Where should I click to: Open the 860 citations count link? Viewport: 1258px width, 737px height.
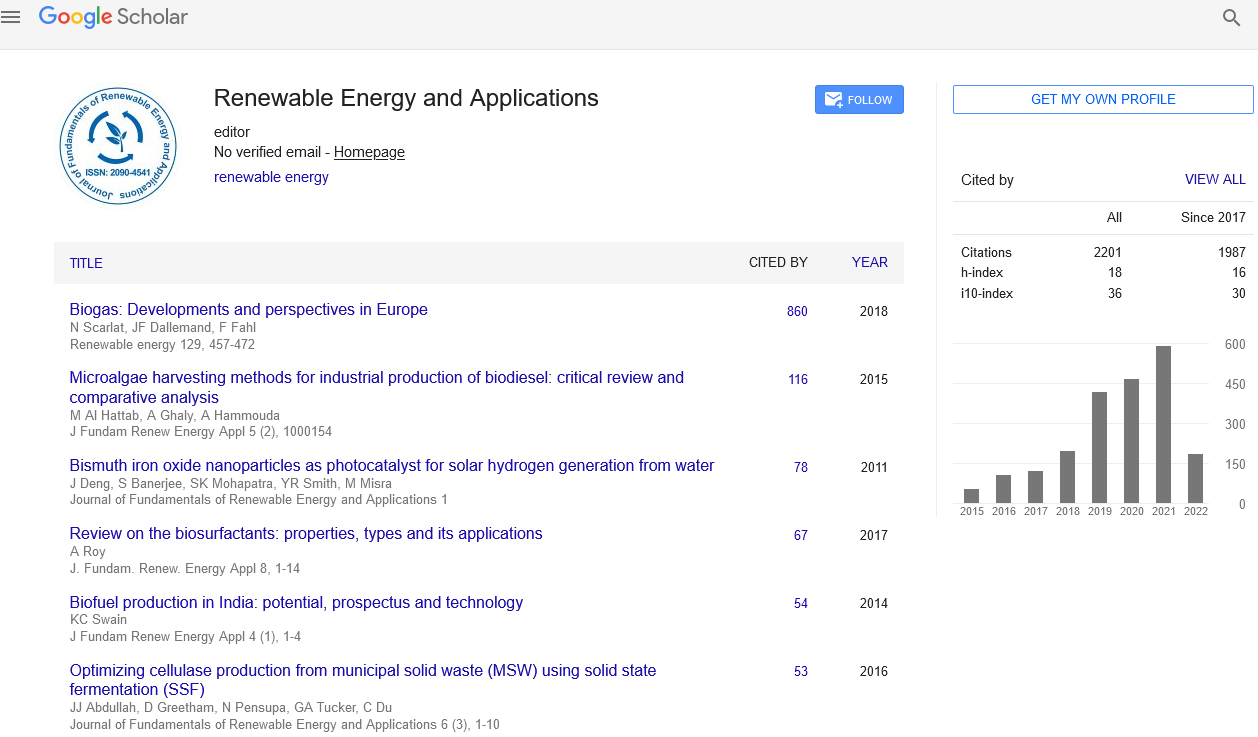point(797,311)
